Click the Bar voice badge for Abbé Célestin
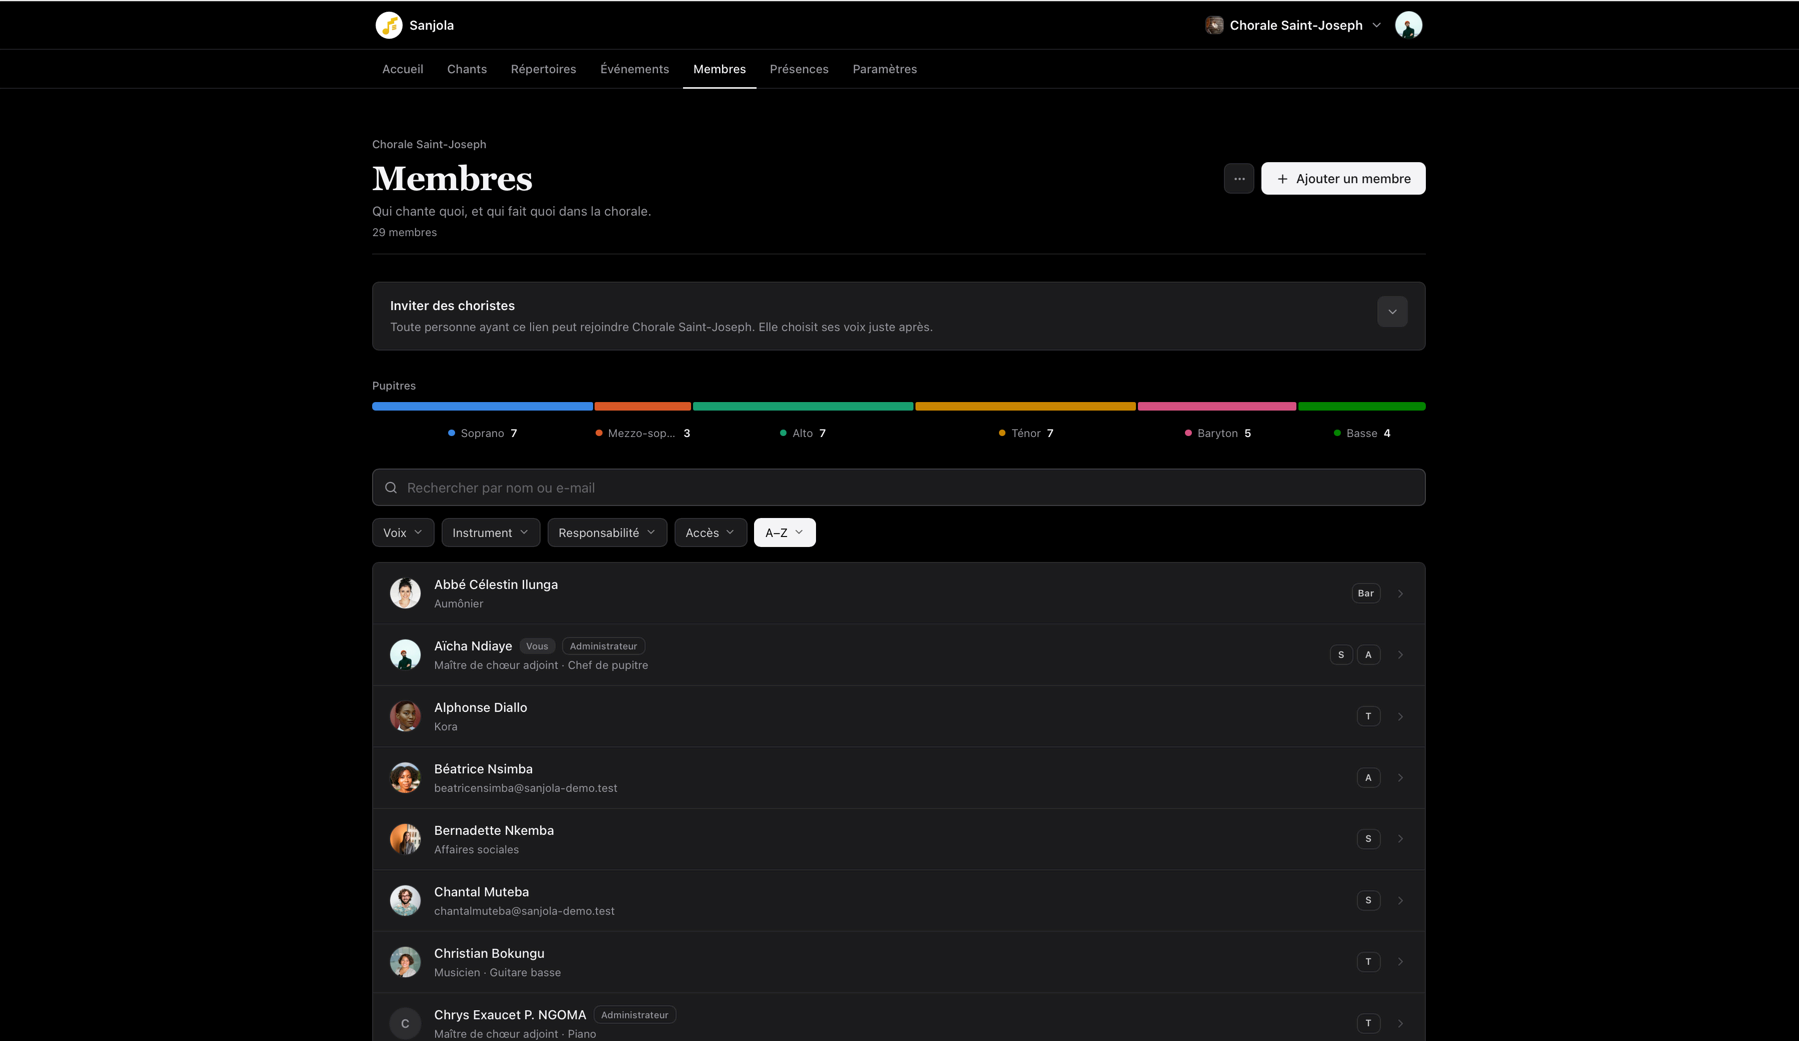Viewport: 1799px width, 1041px height. [1366, 594]
